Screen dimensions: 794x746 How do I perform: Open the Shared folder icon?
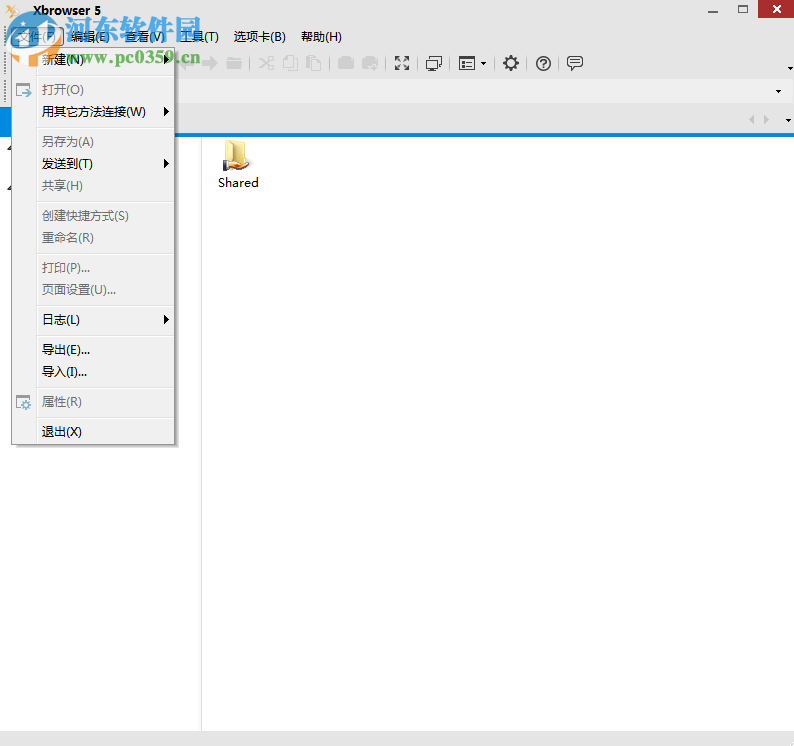[235, 156]
